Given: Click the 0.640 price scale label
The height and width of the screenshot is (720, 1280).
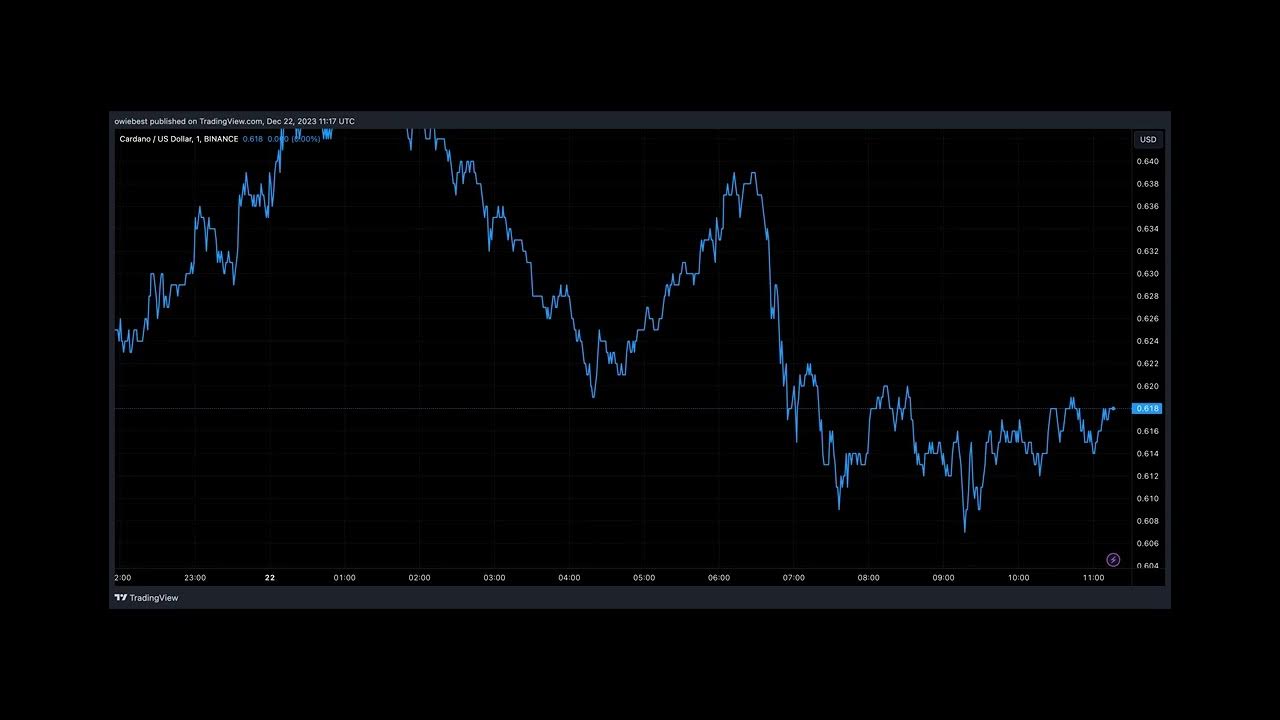Looking at the screenshot, I should (x=1147, y=162).
